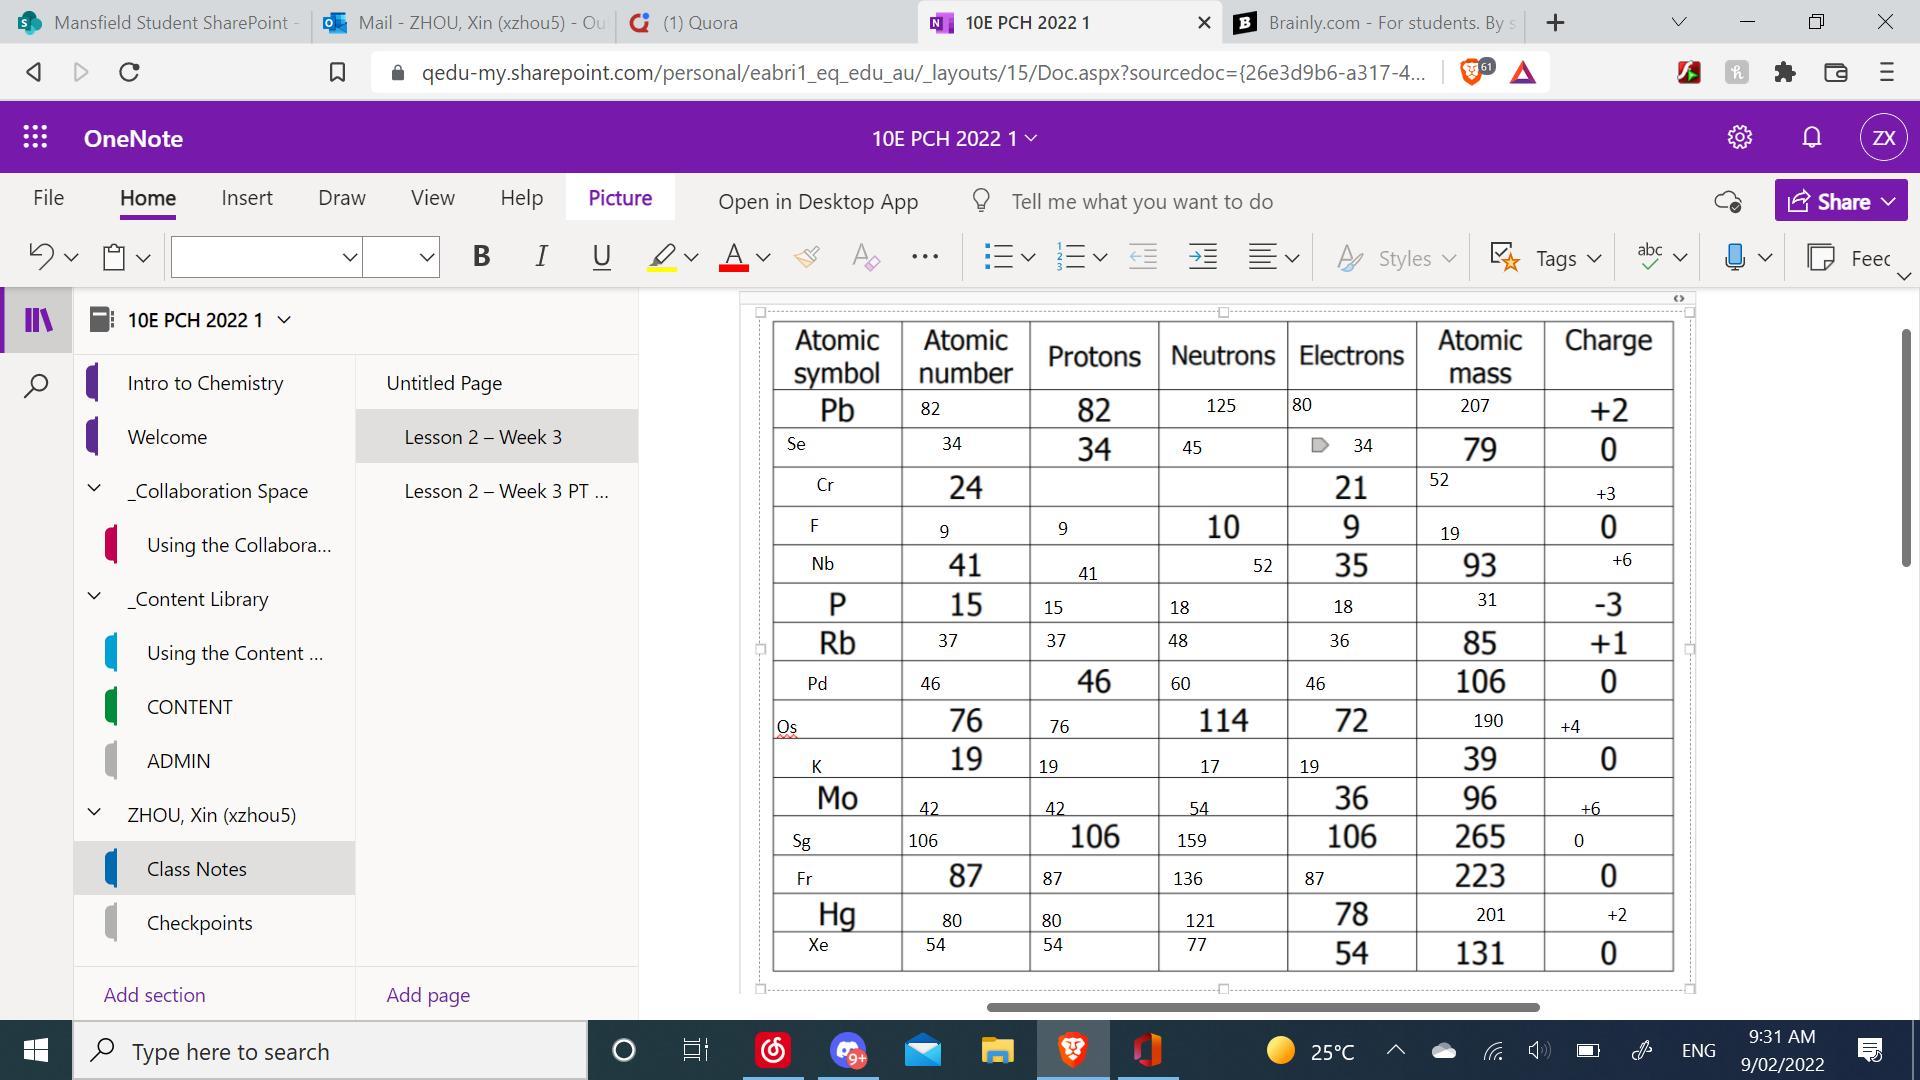This screenshot has width=1920, height=1080.
Task: Toggle Bold formatting
Action: (x=481, y=257)
